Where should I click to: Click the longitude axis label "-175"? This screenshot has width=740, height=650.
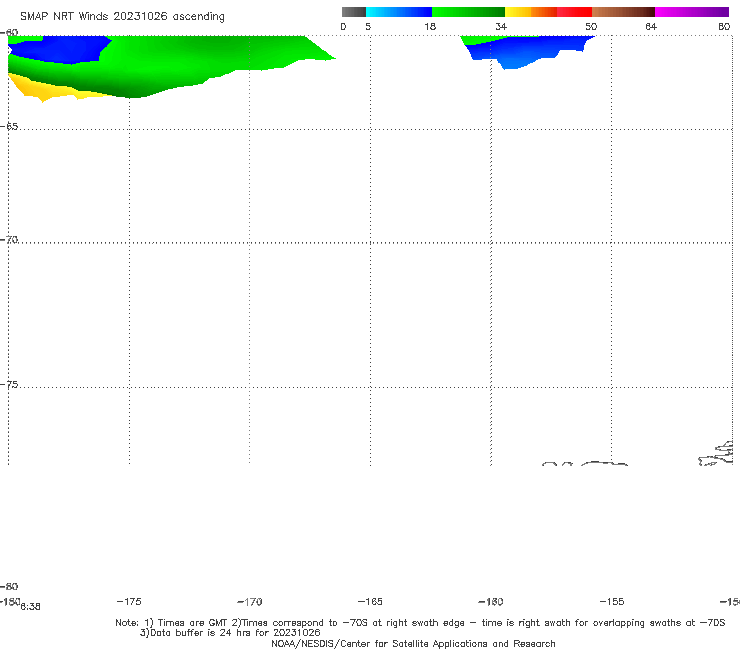point(129,601)
